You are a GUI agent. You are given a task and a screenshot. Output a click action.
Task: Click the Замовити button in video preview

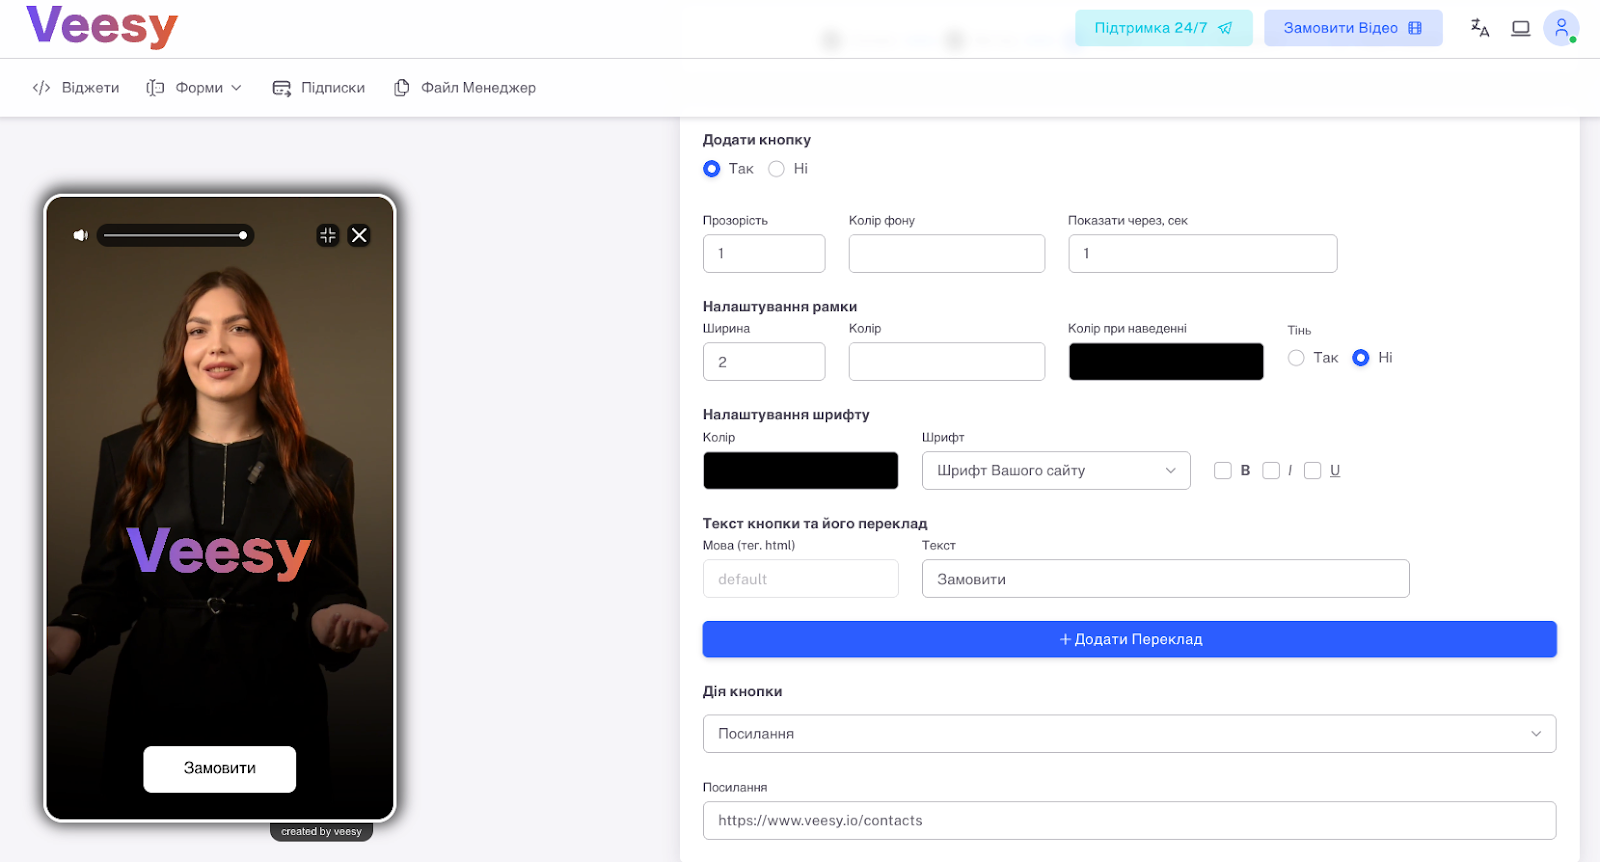tap(220, 769)
